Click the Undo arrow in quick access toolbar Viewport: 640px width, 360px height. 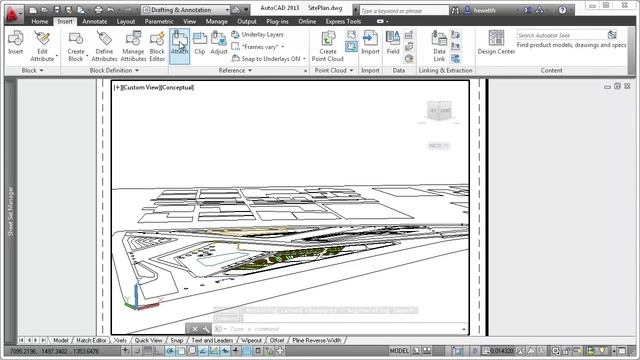[110, 10]
